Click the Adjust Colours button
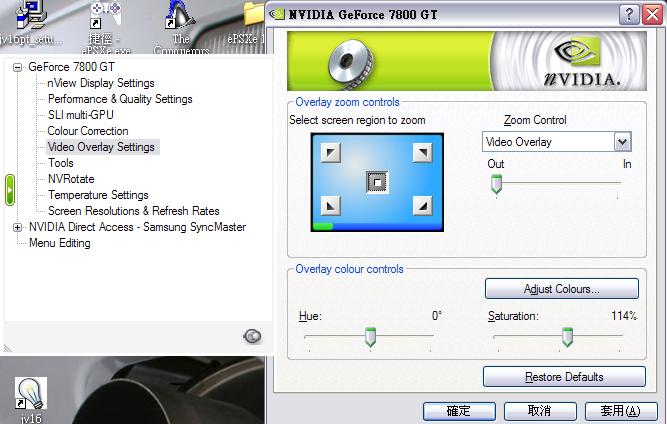Image resolution: width=667 pixels, height=424 pixels. coord(562,289)
